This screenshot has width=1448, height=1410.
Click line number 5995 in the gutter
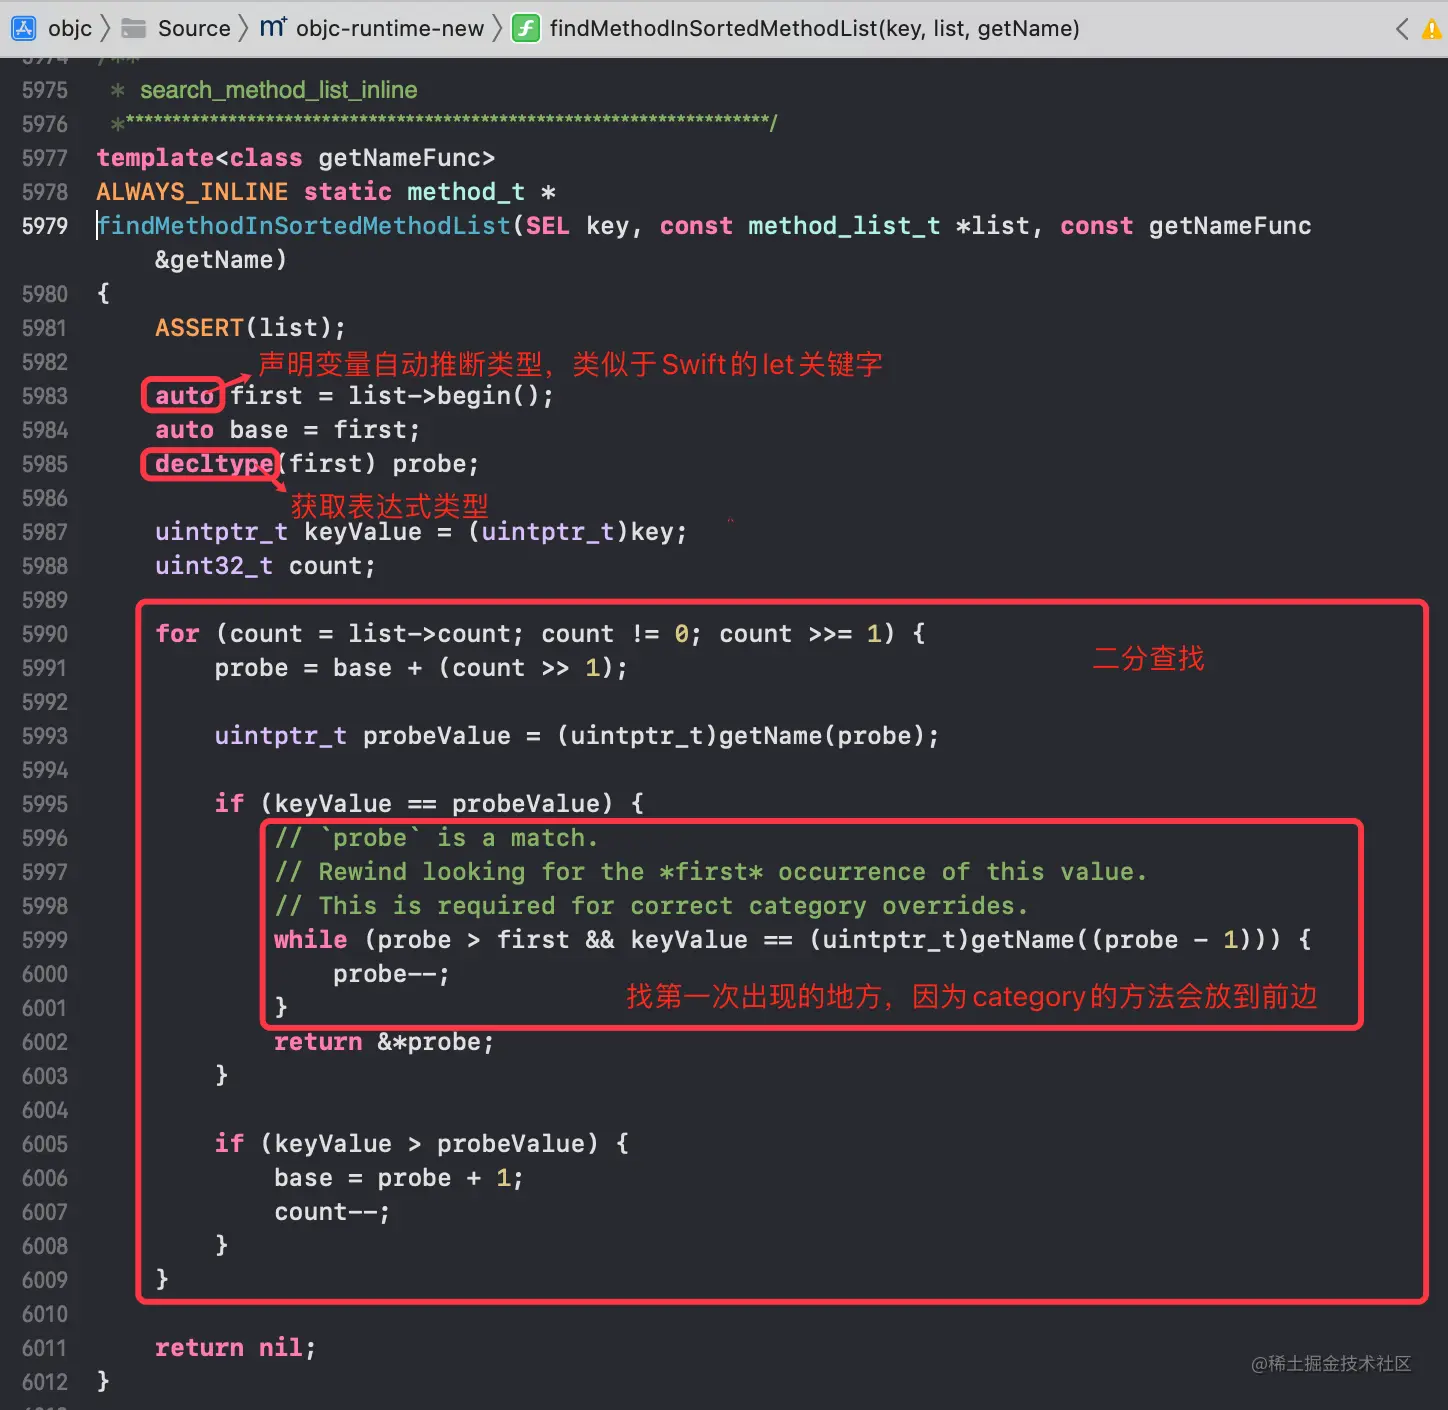coord(45,804)
